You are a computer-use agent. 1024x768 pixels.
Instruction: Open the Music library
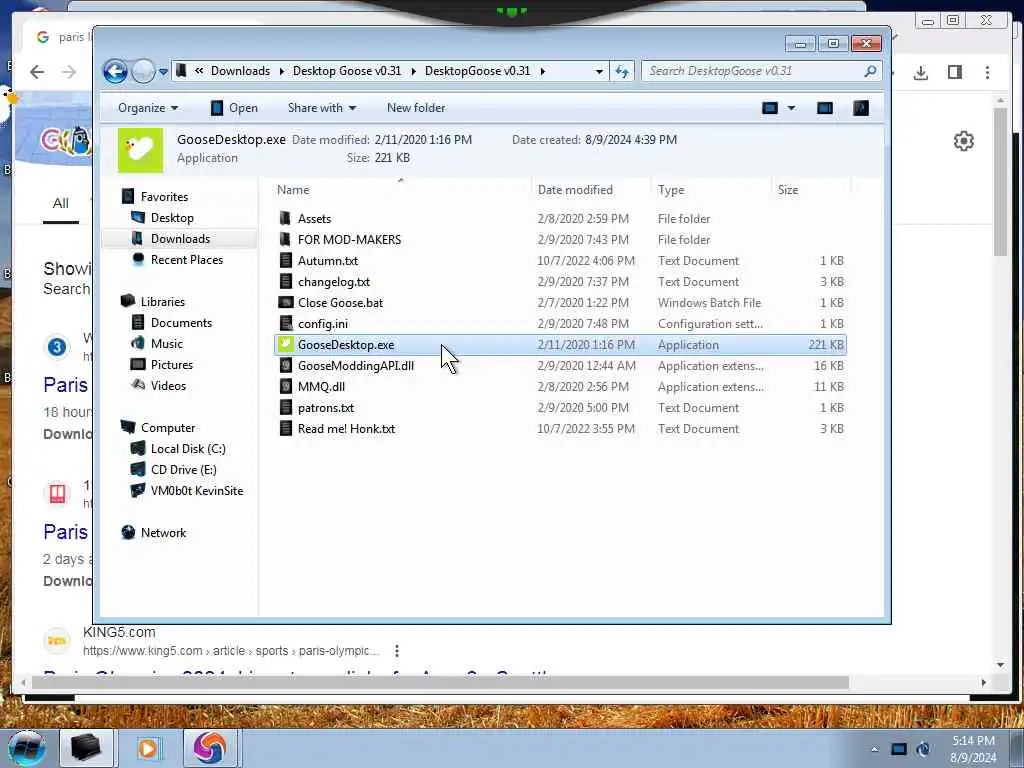point(167,344)
